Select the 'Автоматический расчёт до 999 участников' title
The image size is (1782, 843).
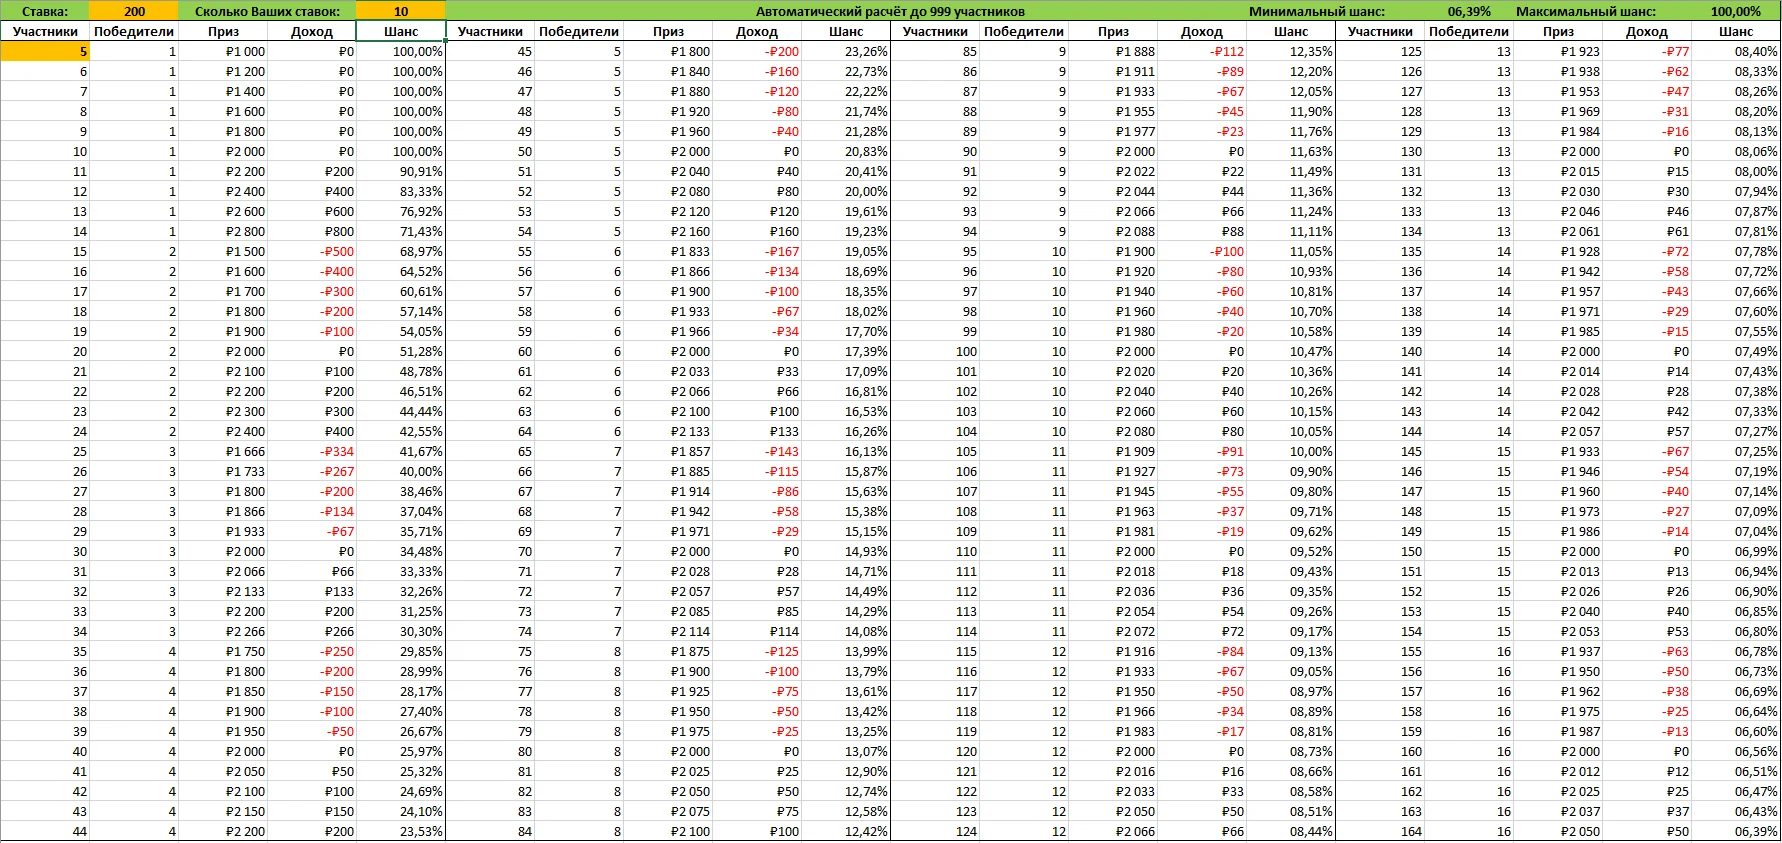(890, 11)
